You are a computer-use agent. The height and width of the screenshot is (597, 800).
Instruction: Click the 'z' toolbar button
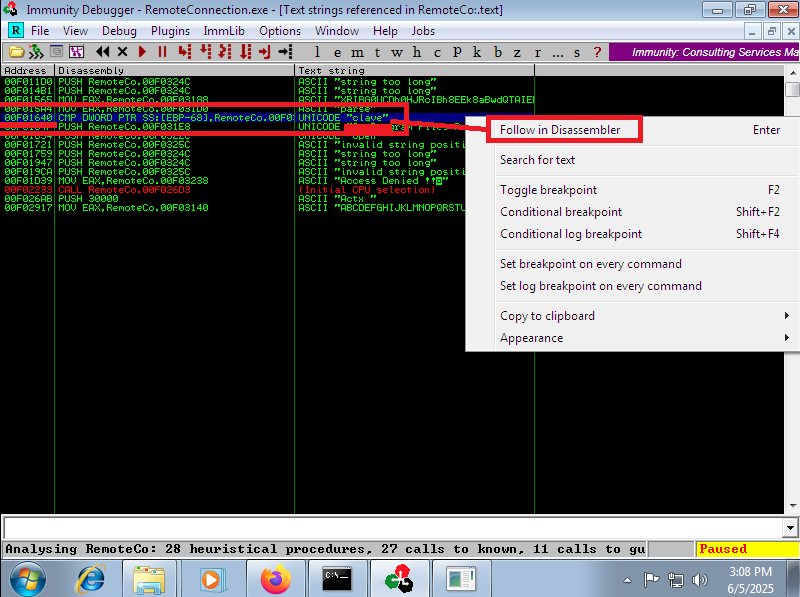coord(517,52)
